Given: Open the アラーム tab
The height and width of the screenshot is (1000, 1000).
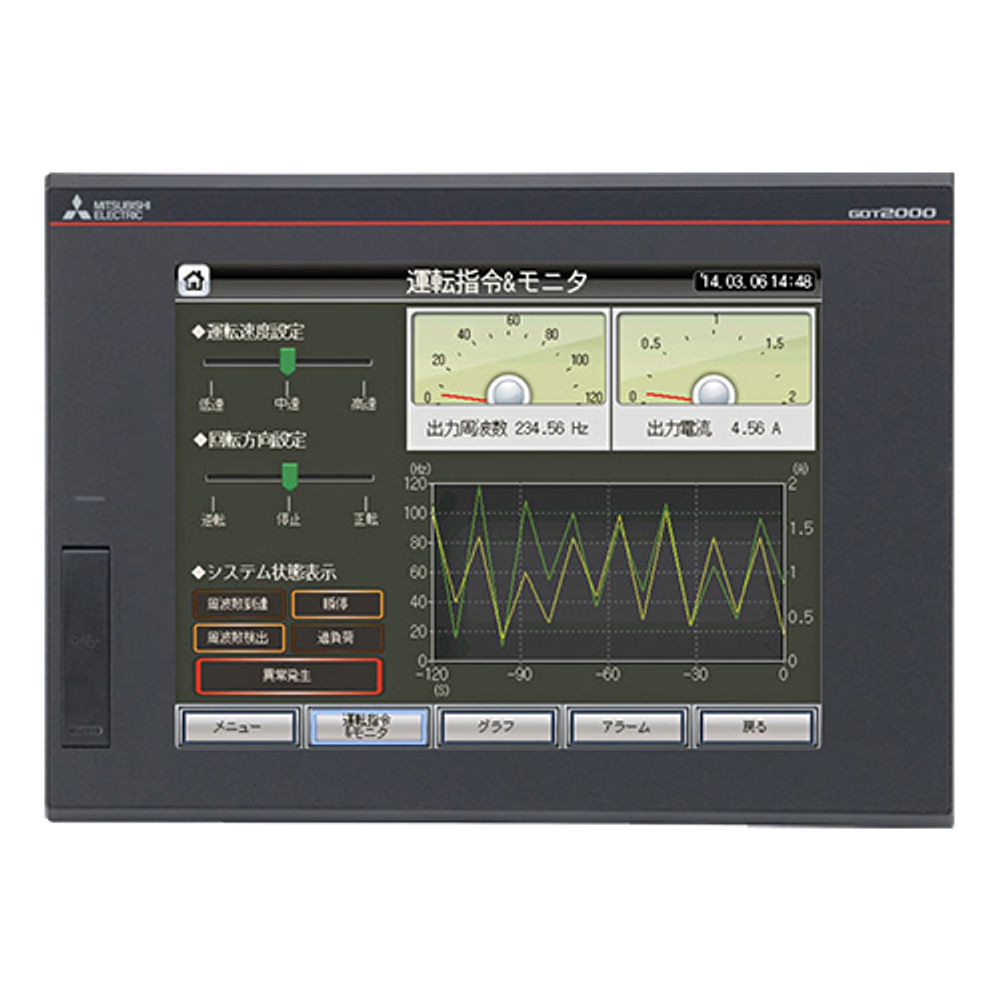Looking at the screenshot, I should pyautogui.click(x=627, y=727).
